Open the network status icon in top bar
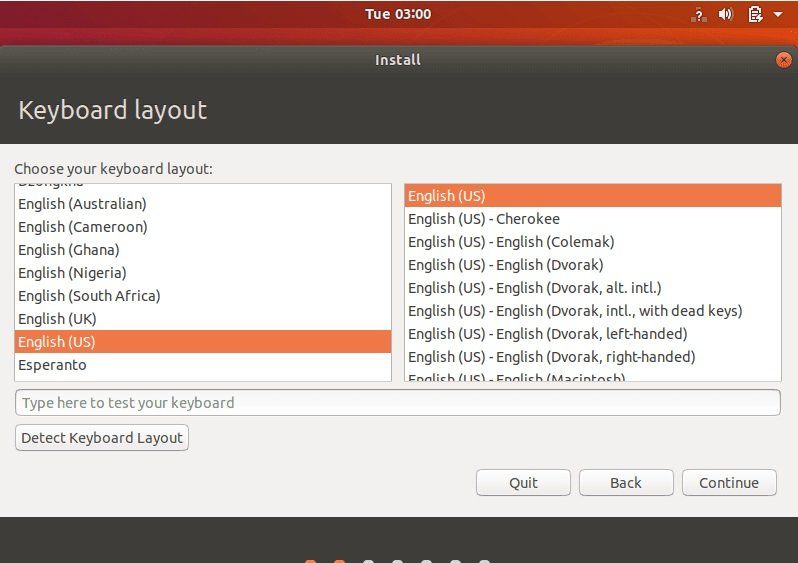Screen dimensions: 798x563 pos(699,15)
